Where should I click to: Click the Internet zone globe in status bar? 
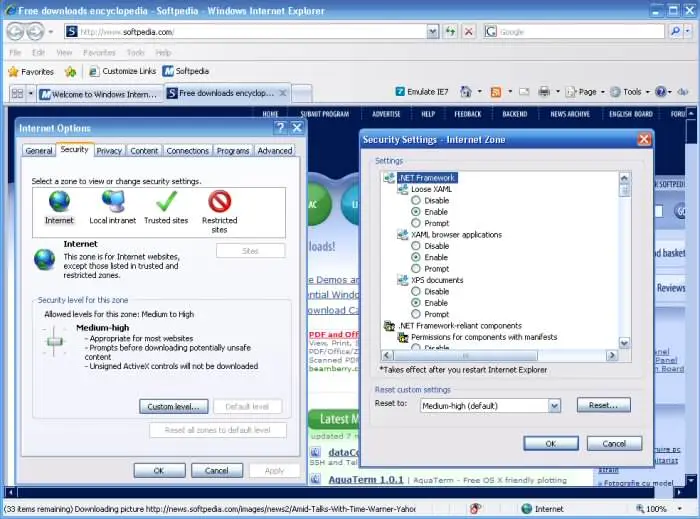click(527, 509)
